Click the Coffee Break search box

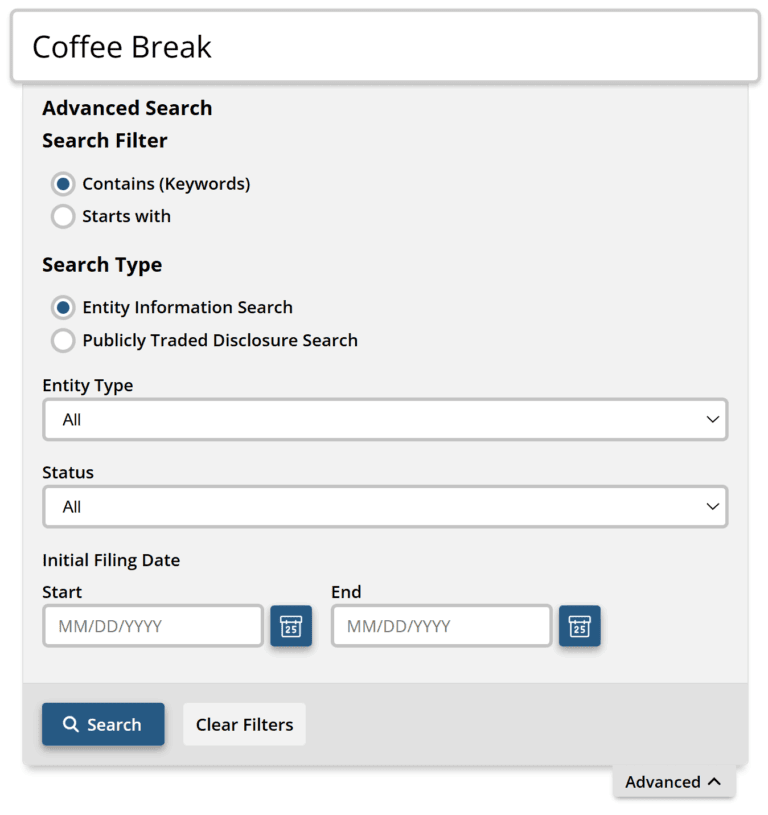tap(384, 46)
